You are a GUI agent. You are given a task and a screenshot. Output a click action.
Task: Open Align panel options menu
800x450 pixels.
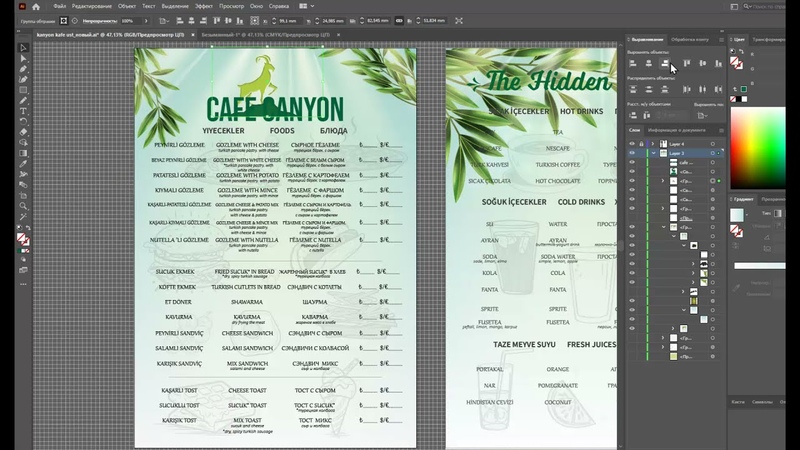tap(721, 40)
